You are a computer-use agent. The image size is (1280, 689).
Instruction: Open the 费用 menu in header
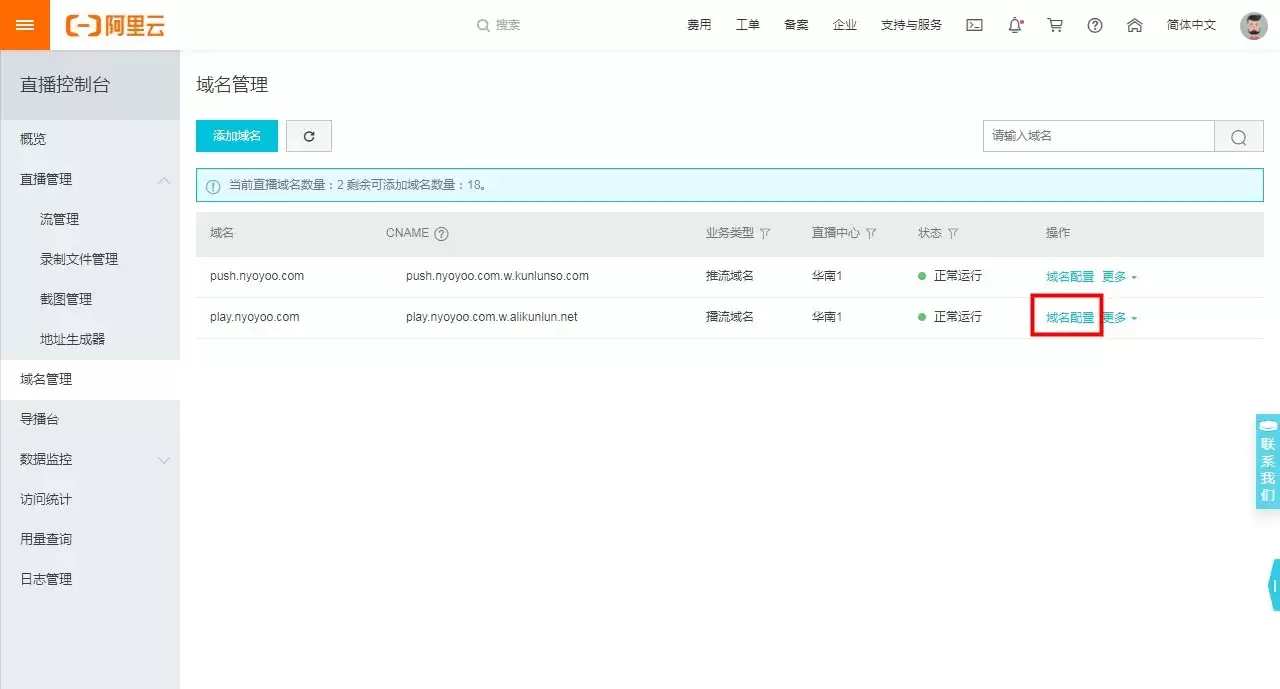point(699,25)
